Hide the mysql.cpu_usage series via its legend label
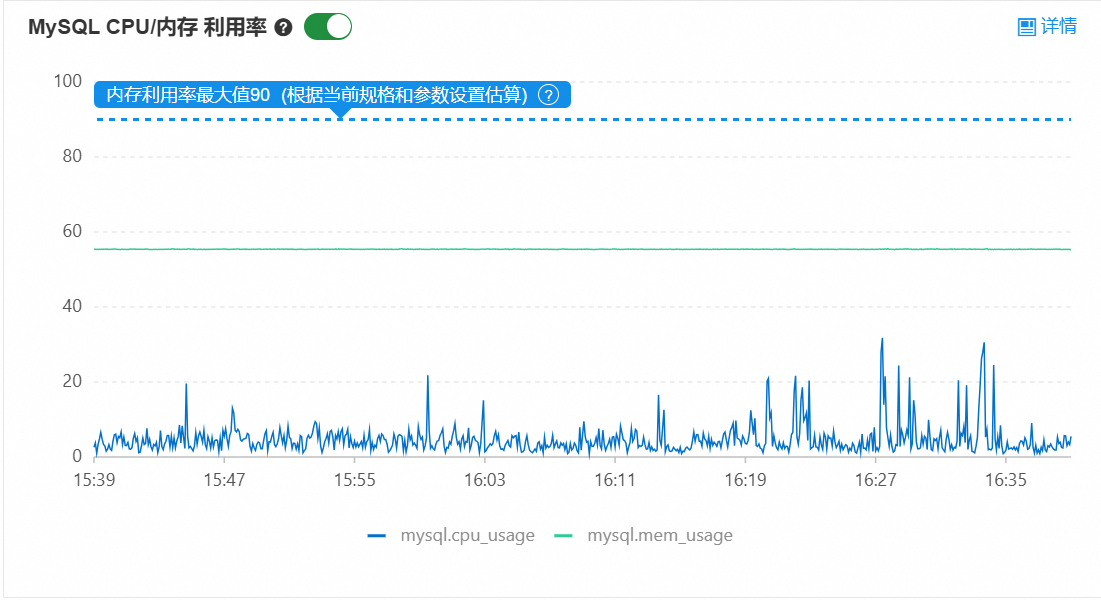 (467, 536)
